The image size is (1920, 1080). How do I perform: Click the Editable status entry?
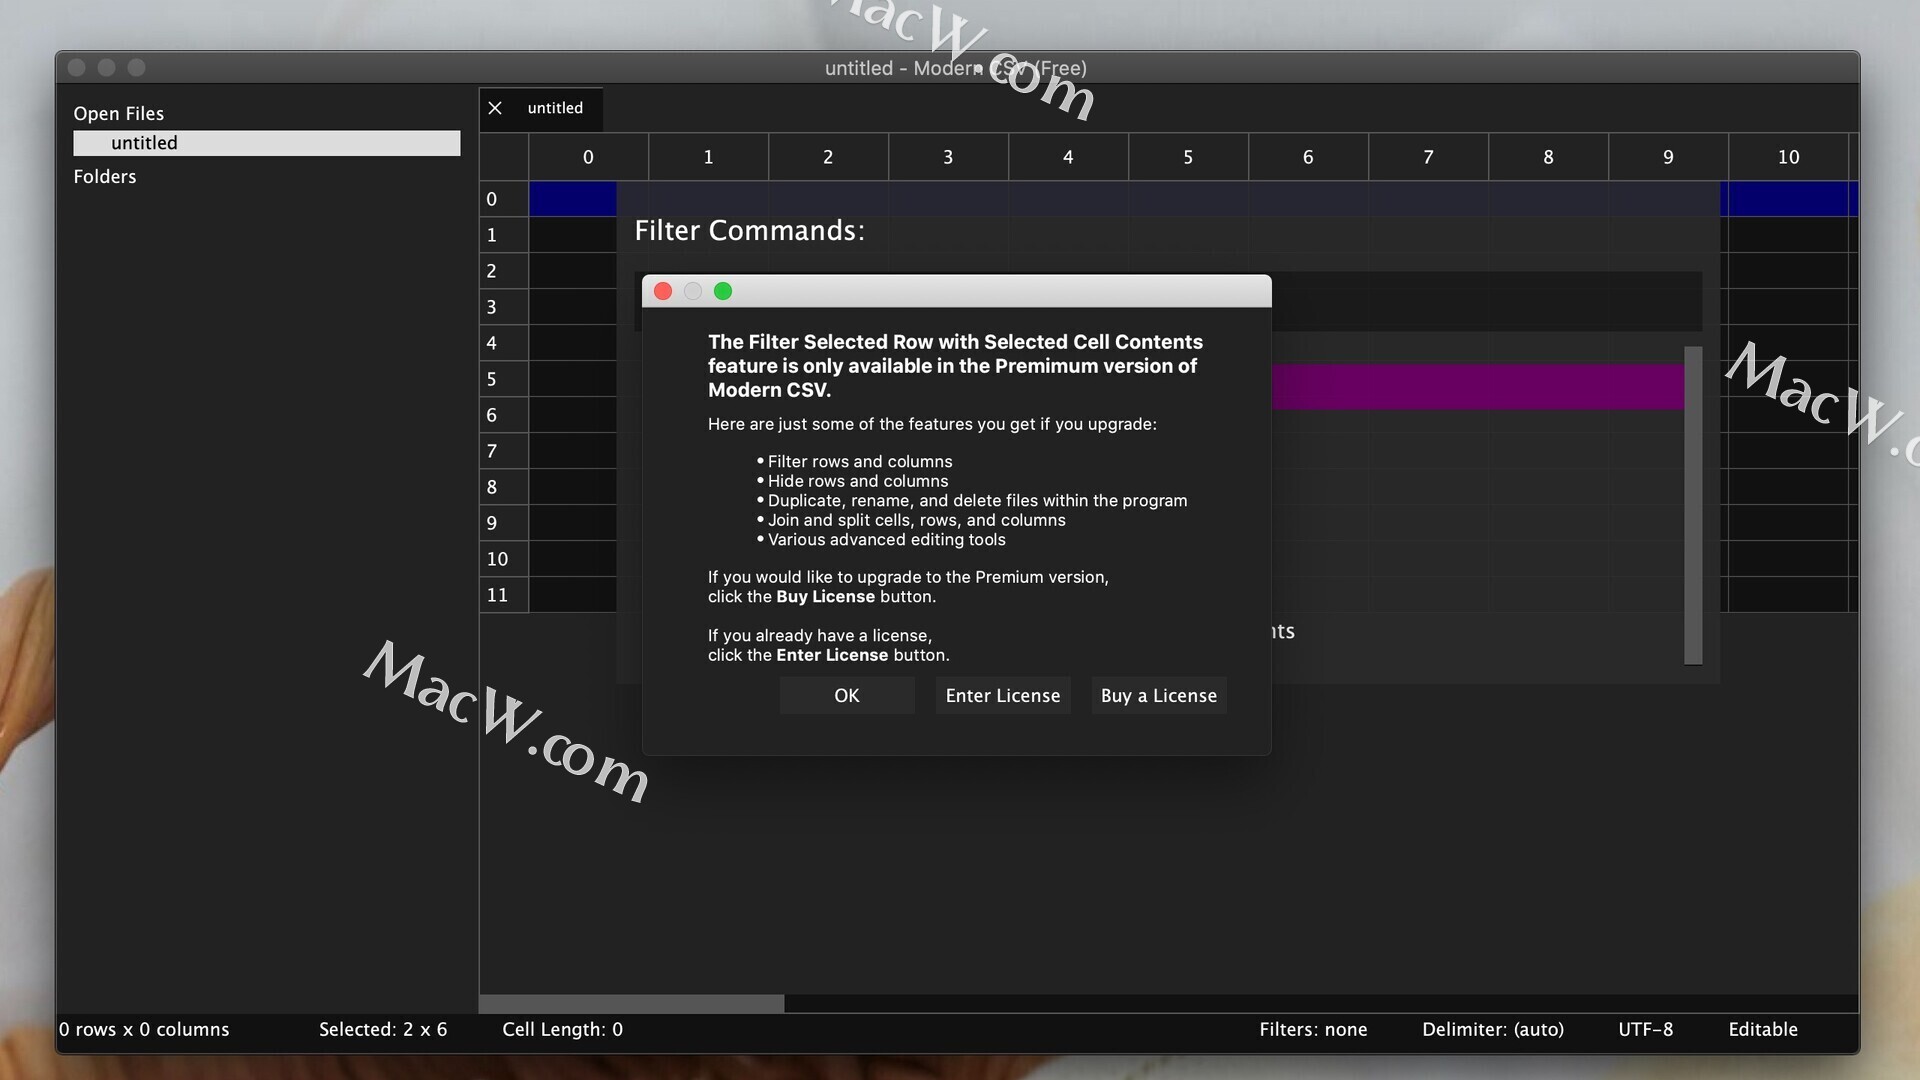pos(1763,1029)
